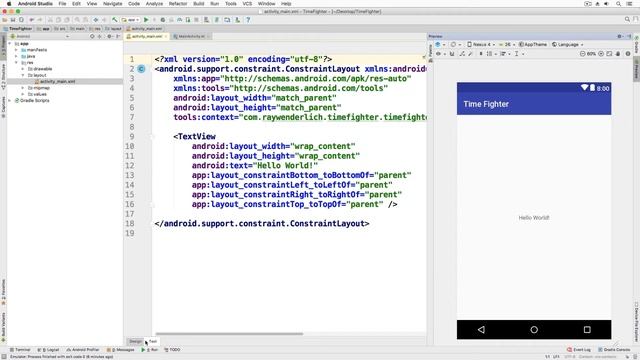Open the VCS menu
The height and width of the screenshot is (360, 640).
[247, 4]
